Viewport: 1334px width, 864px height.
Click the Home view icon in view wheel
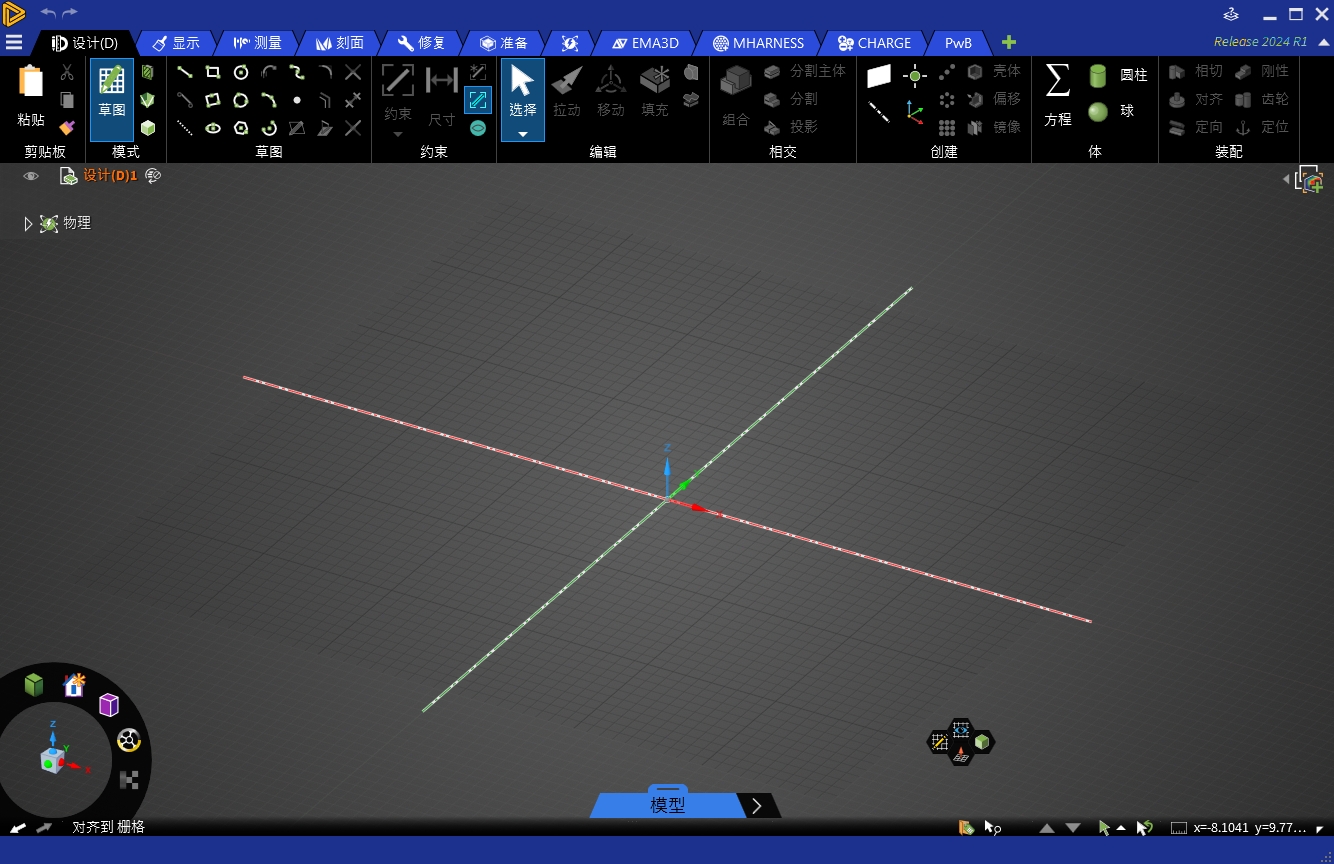click(74, 685)
